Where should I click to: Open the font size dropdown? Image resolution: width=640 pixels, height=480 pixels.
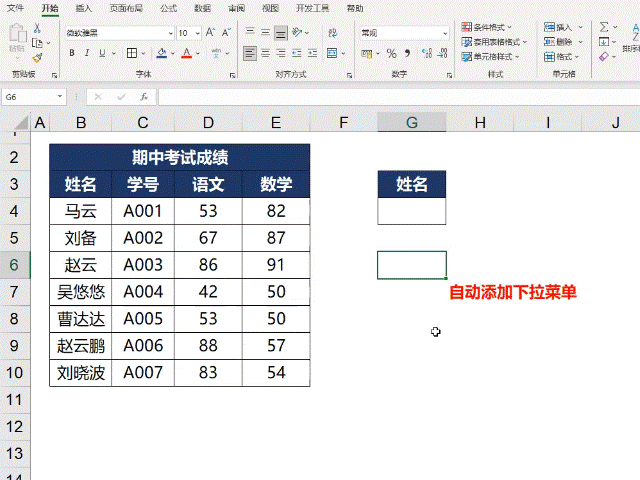coord(198,33)
